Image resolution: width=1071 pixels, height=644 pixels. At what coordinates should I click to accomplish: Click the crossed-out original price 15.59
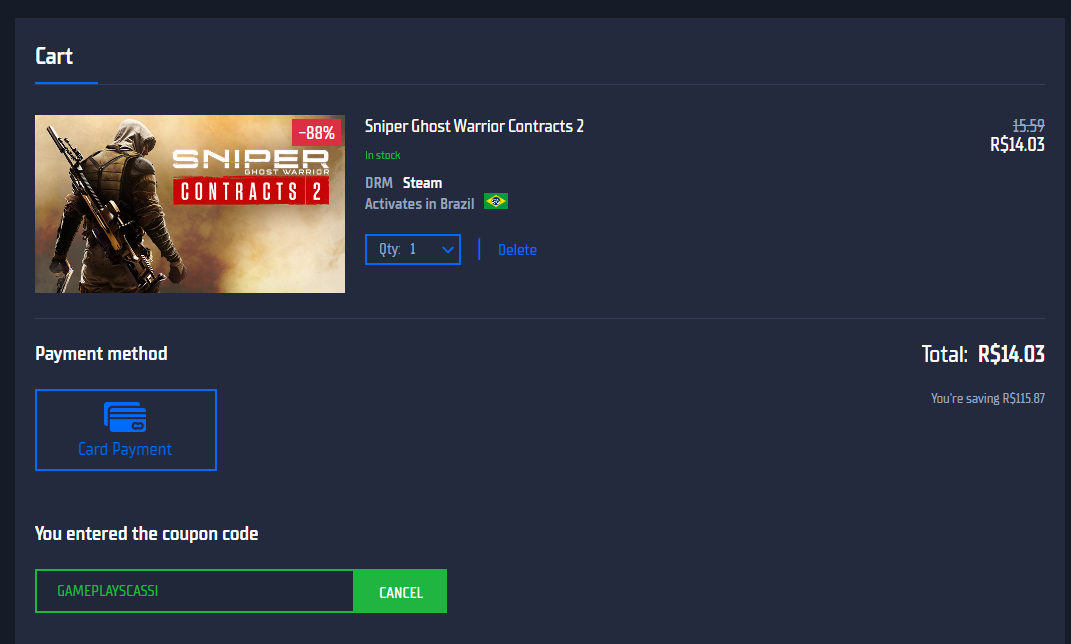pyautogui.click(x=1028, y=126)
